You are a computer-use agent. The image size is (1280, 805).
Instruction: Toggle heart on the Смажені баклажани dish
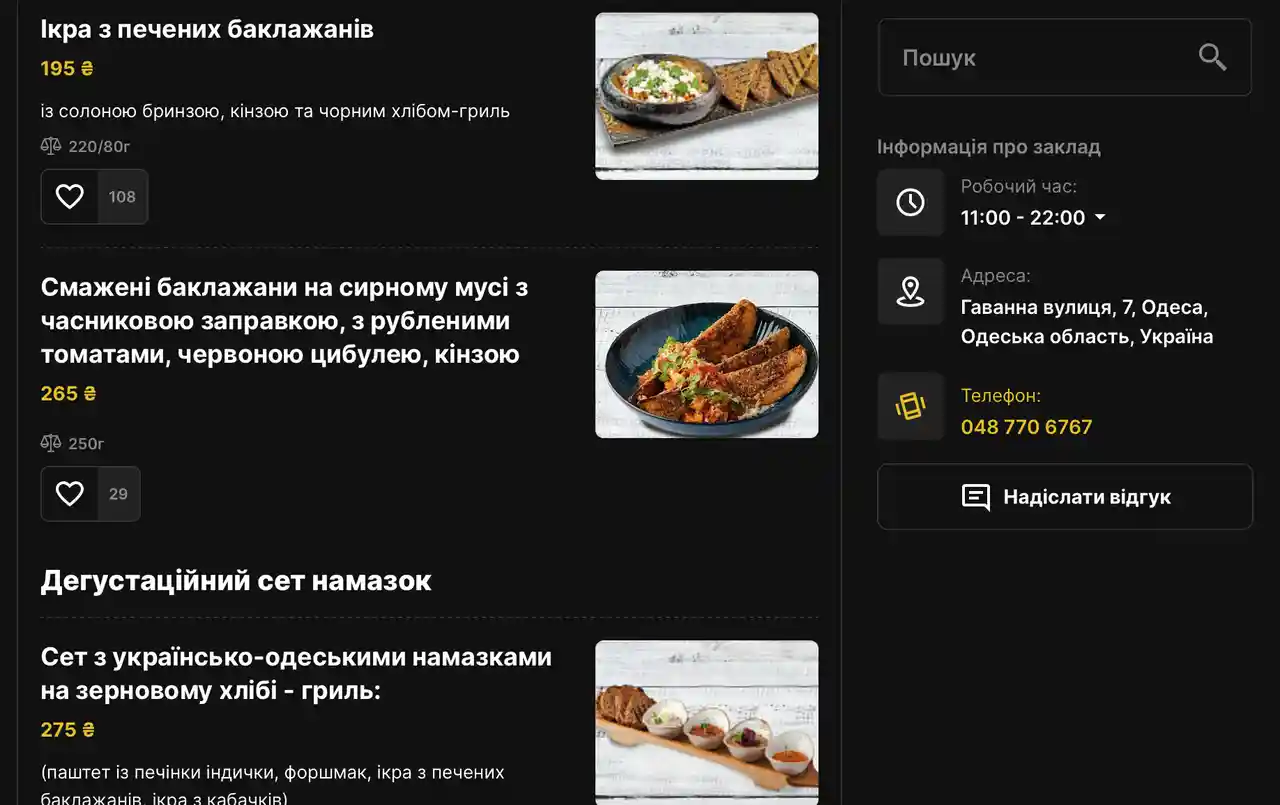[69, 493]
